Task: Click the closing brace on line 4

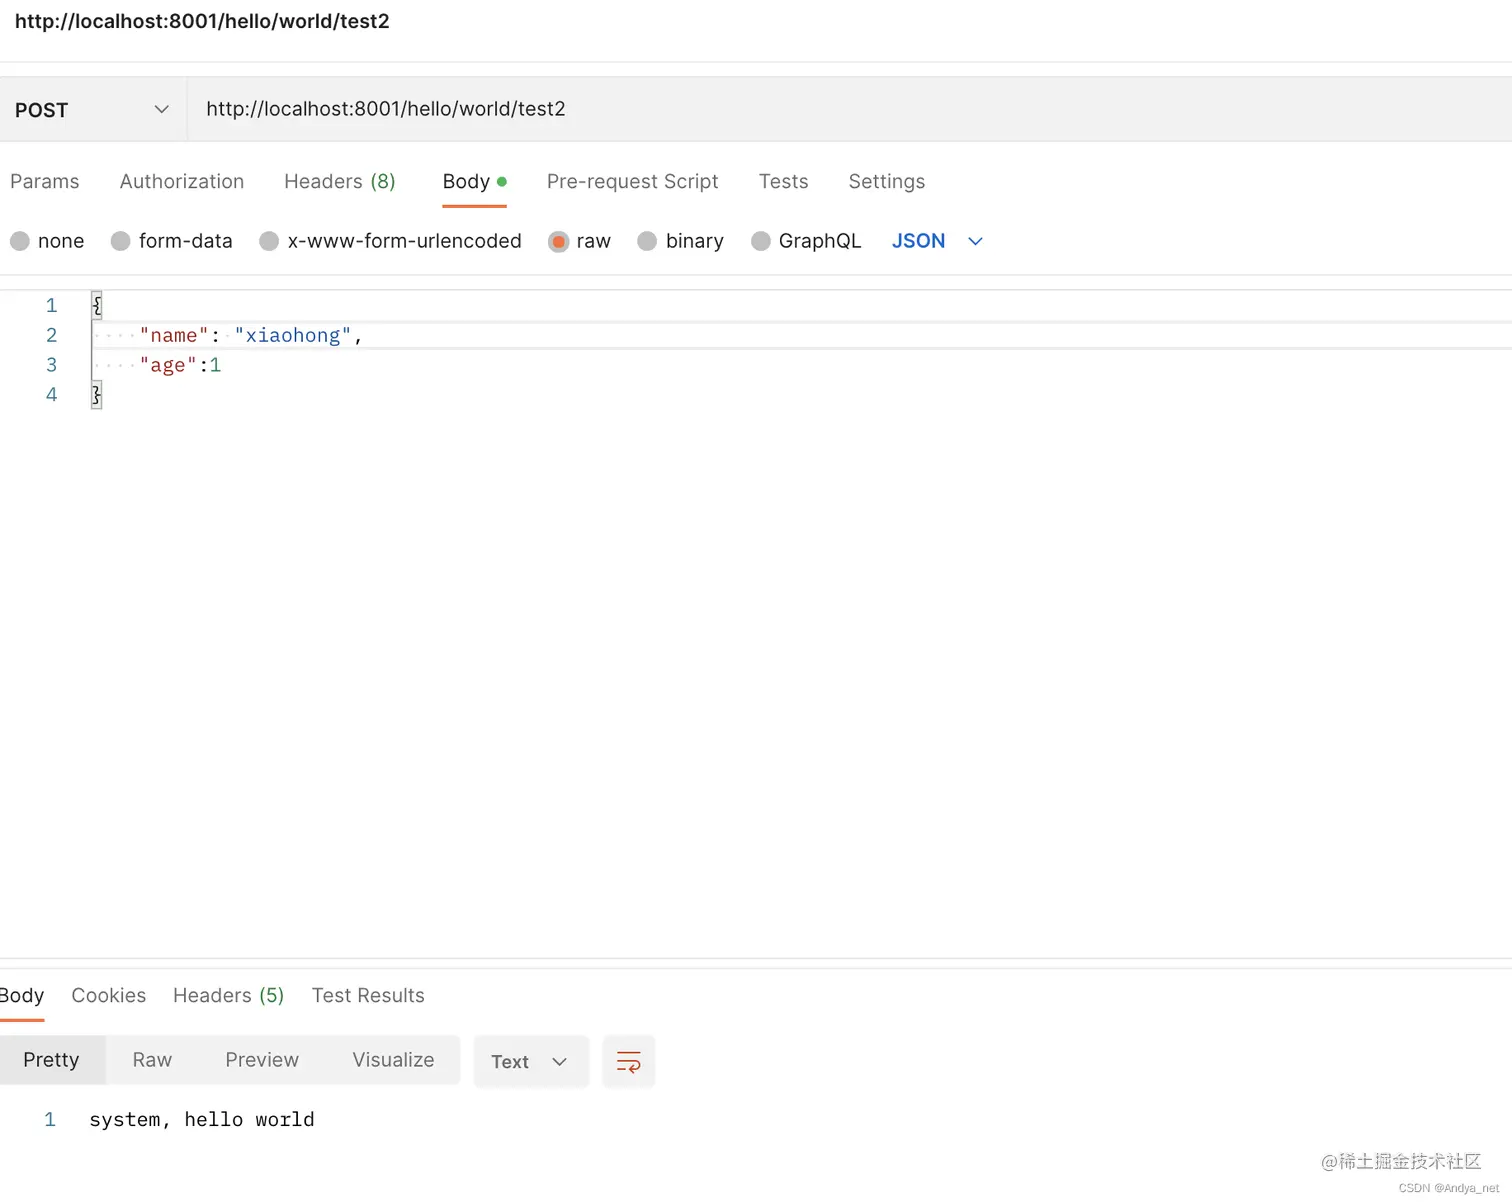Action: (x=97, y=395)
